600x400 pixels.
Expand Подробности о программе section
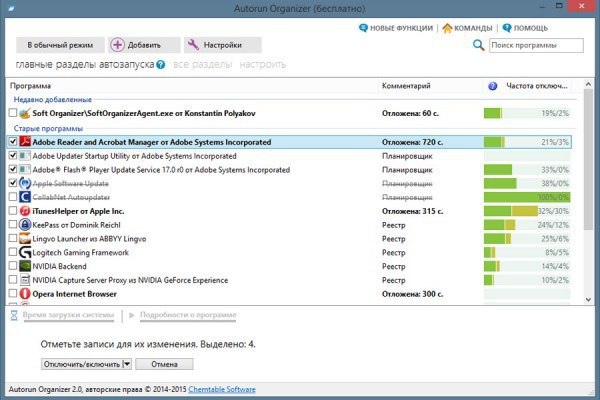pyautogui.click(x=188, y=315)
